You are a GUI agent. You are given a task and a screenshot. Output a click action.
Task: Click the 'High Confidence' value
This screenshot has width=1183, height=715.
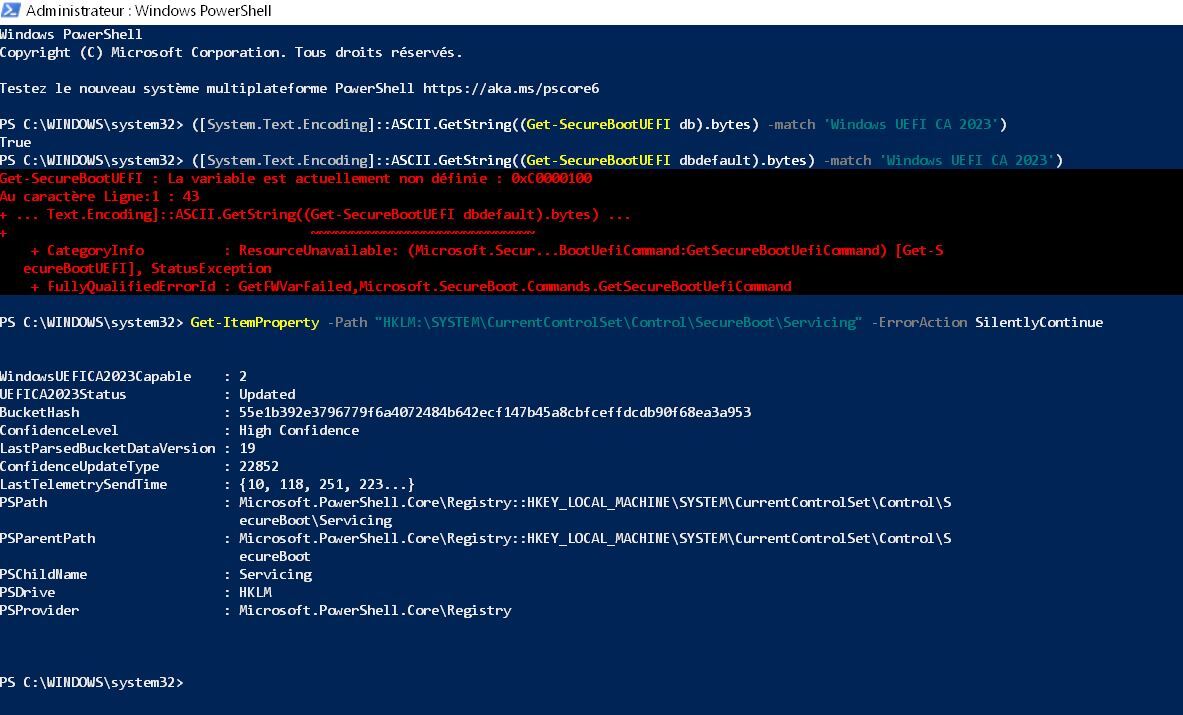point(299,431)
